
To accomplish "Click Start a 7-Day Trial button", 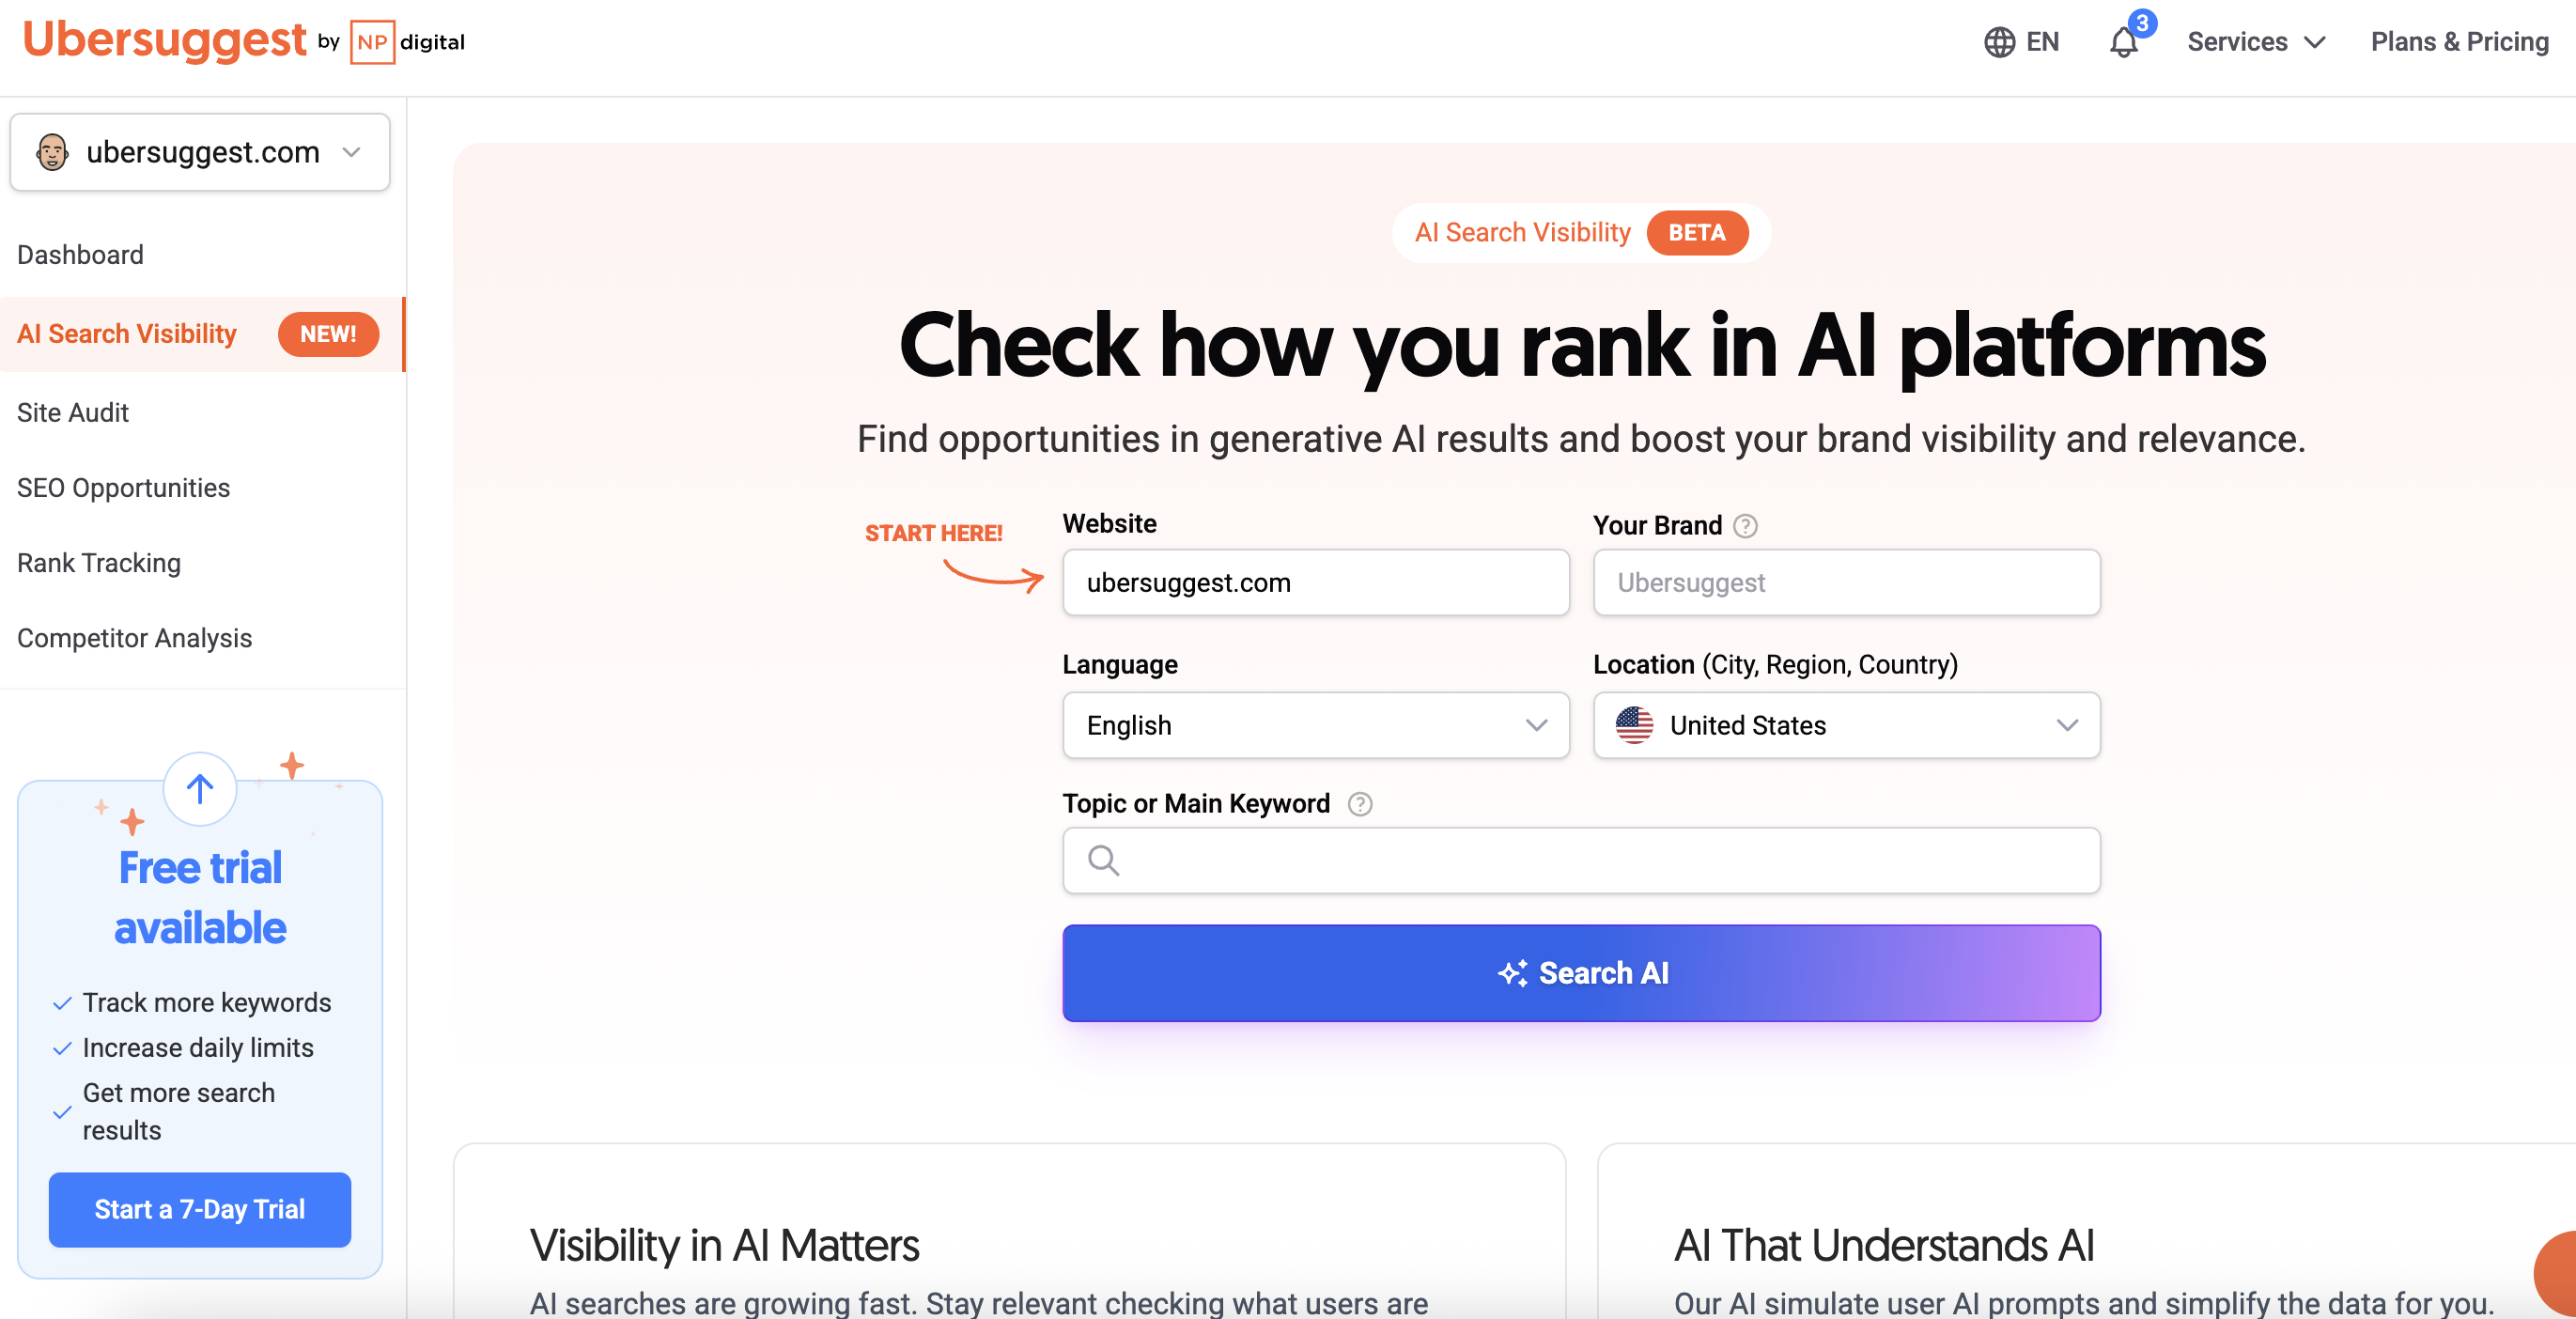I will point(200,1209).
